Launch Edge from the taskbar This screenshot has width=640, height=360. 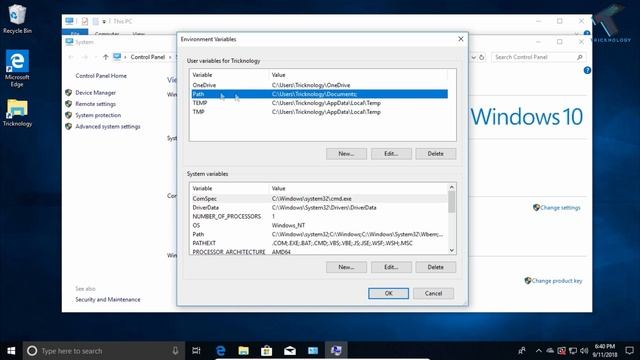coord(220,351)
